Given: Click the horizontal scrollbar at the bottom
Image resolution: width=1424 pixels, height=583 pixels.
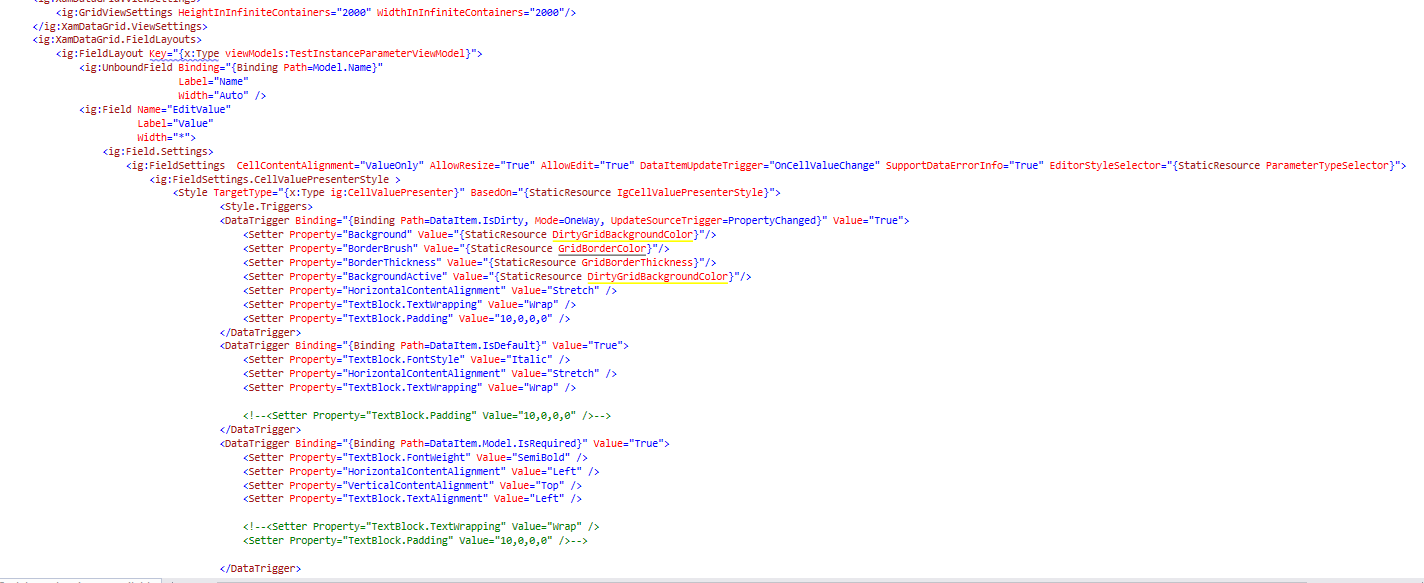Looking at the screenshot, I should pos(700,580).
